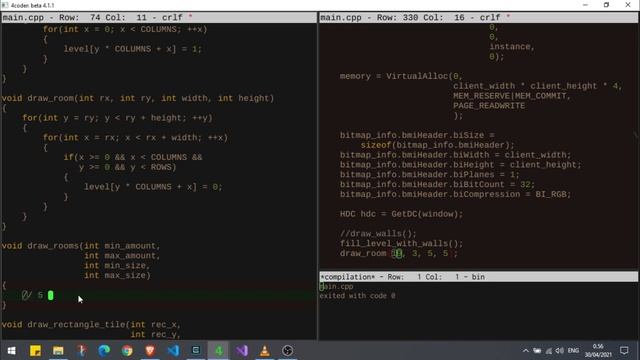Click the 'biCompression = BI_RGB;' line
Screen dimensions: 640x360
[x=456, y=194]
